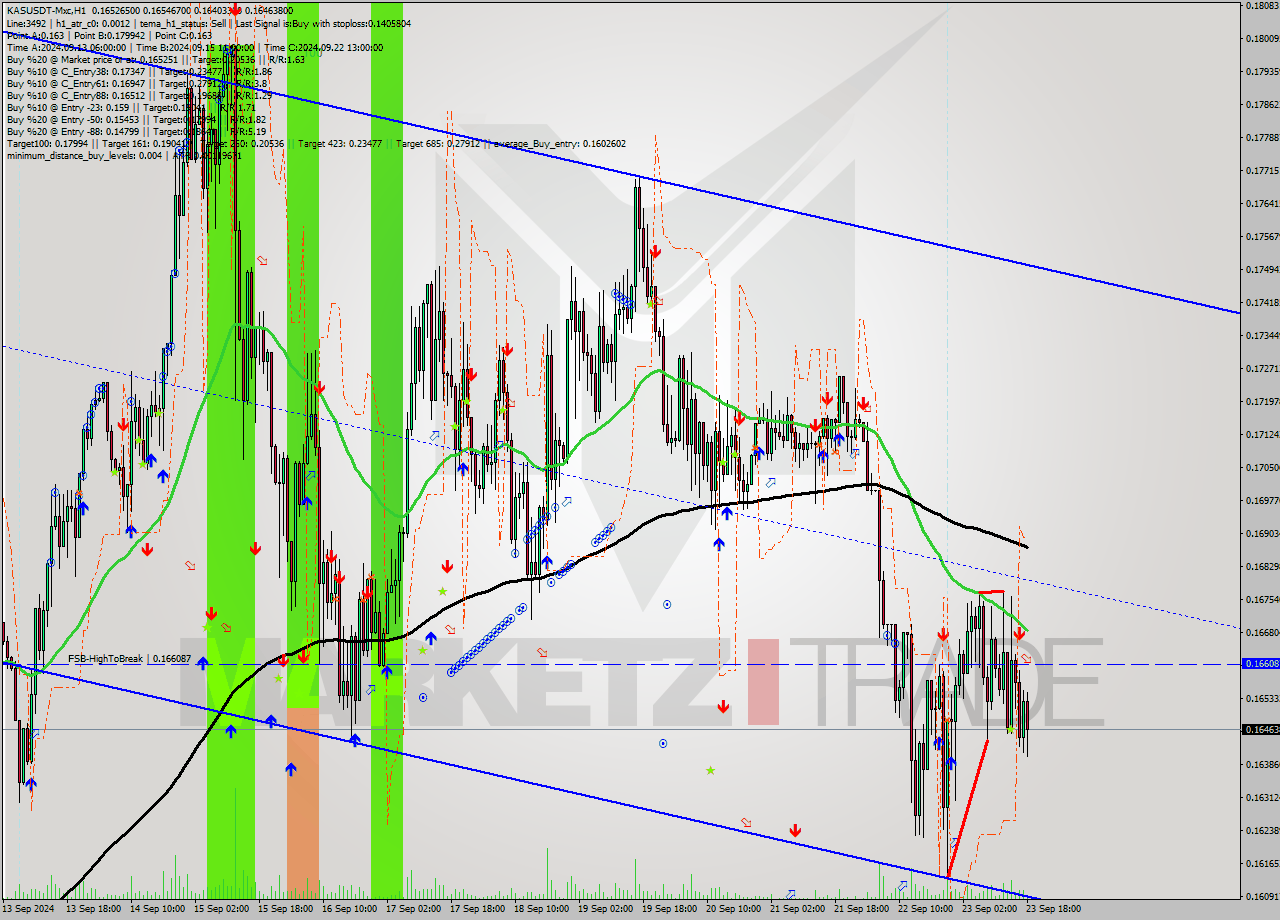This screenshot has width=1280, height=920.
Task: Click price axis label 0.17494
Action: coord(1262,270)
